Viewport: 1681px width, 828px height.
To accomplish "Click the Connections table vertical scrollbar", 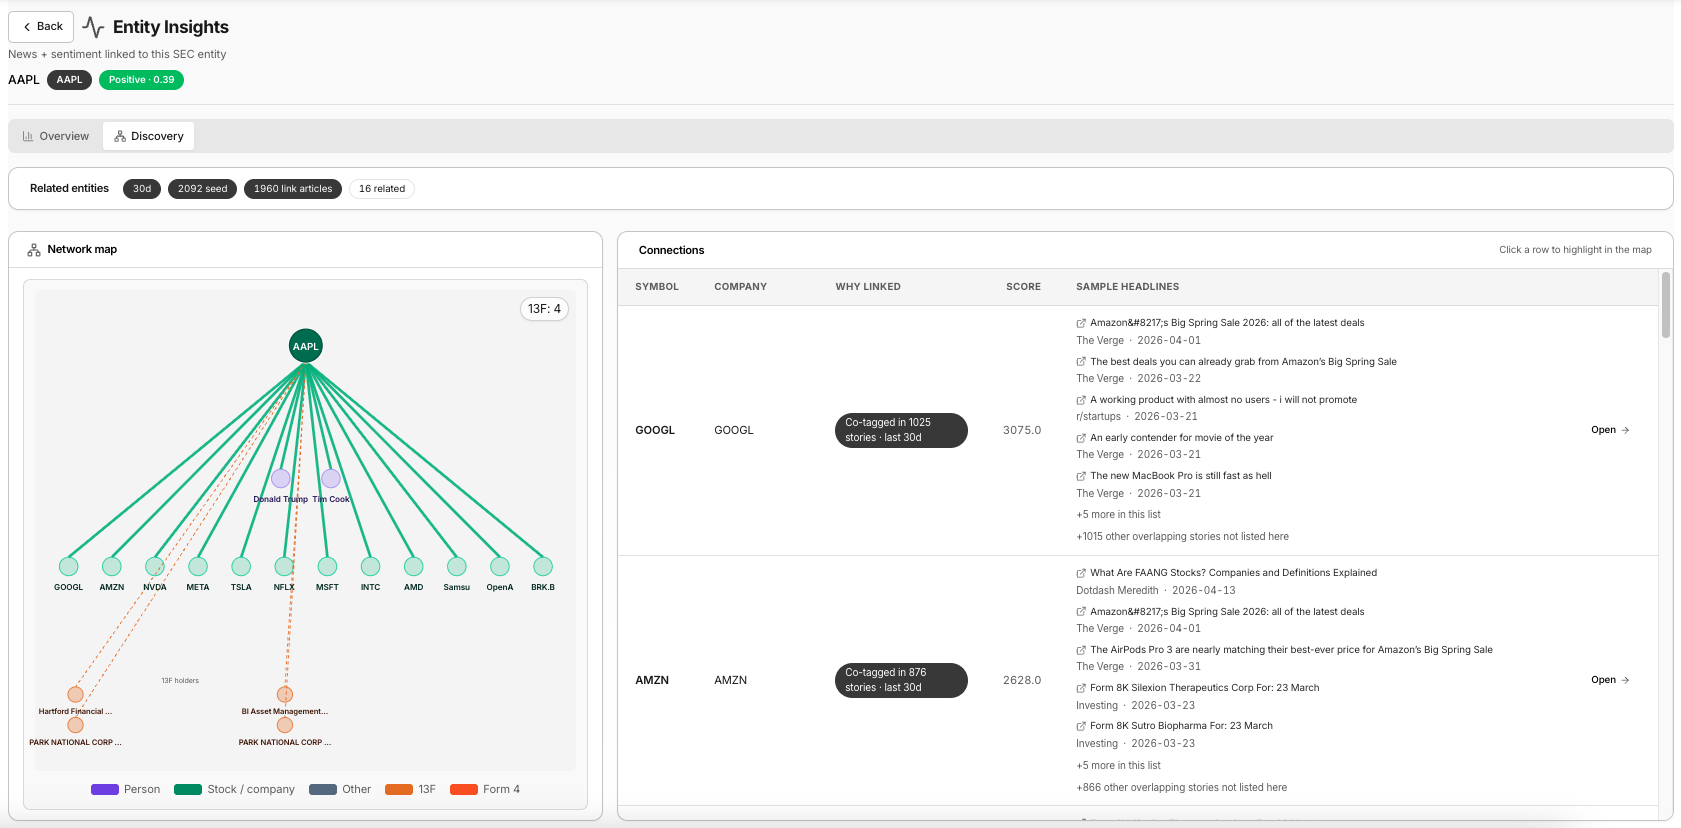I will click(1665, 305).
